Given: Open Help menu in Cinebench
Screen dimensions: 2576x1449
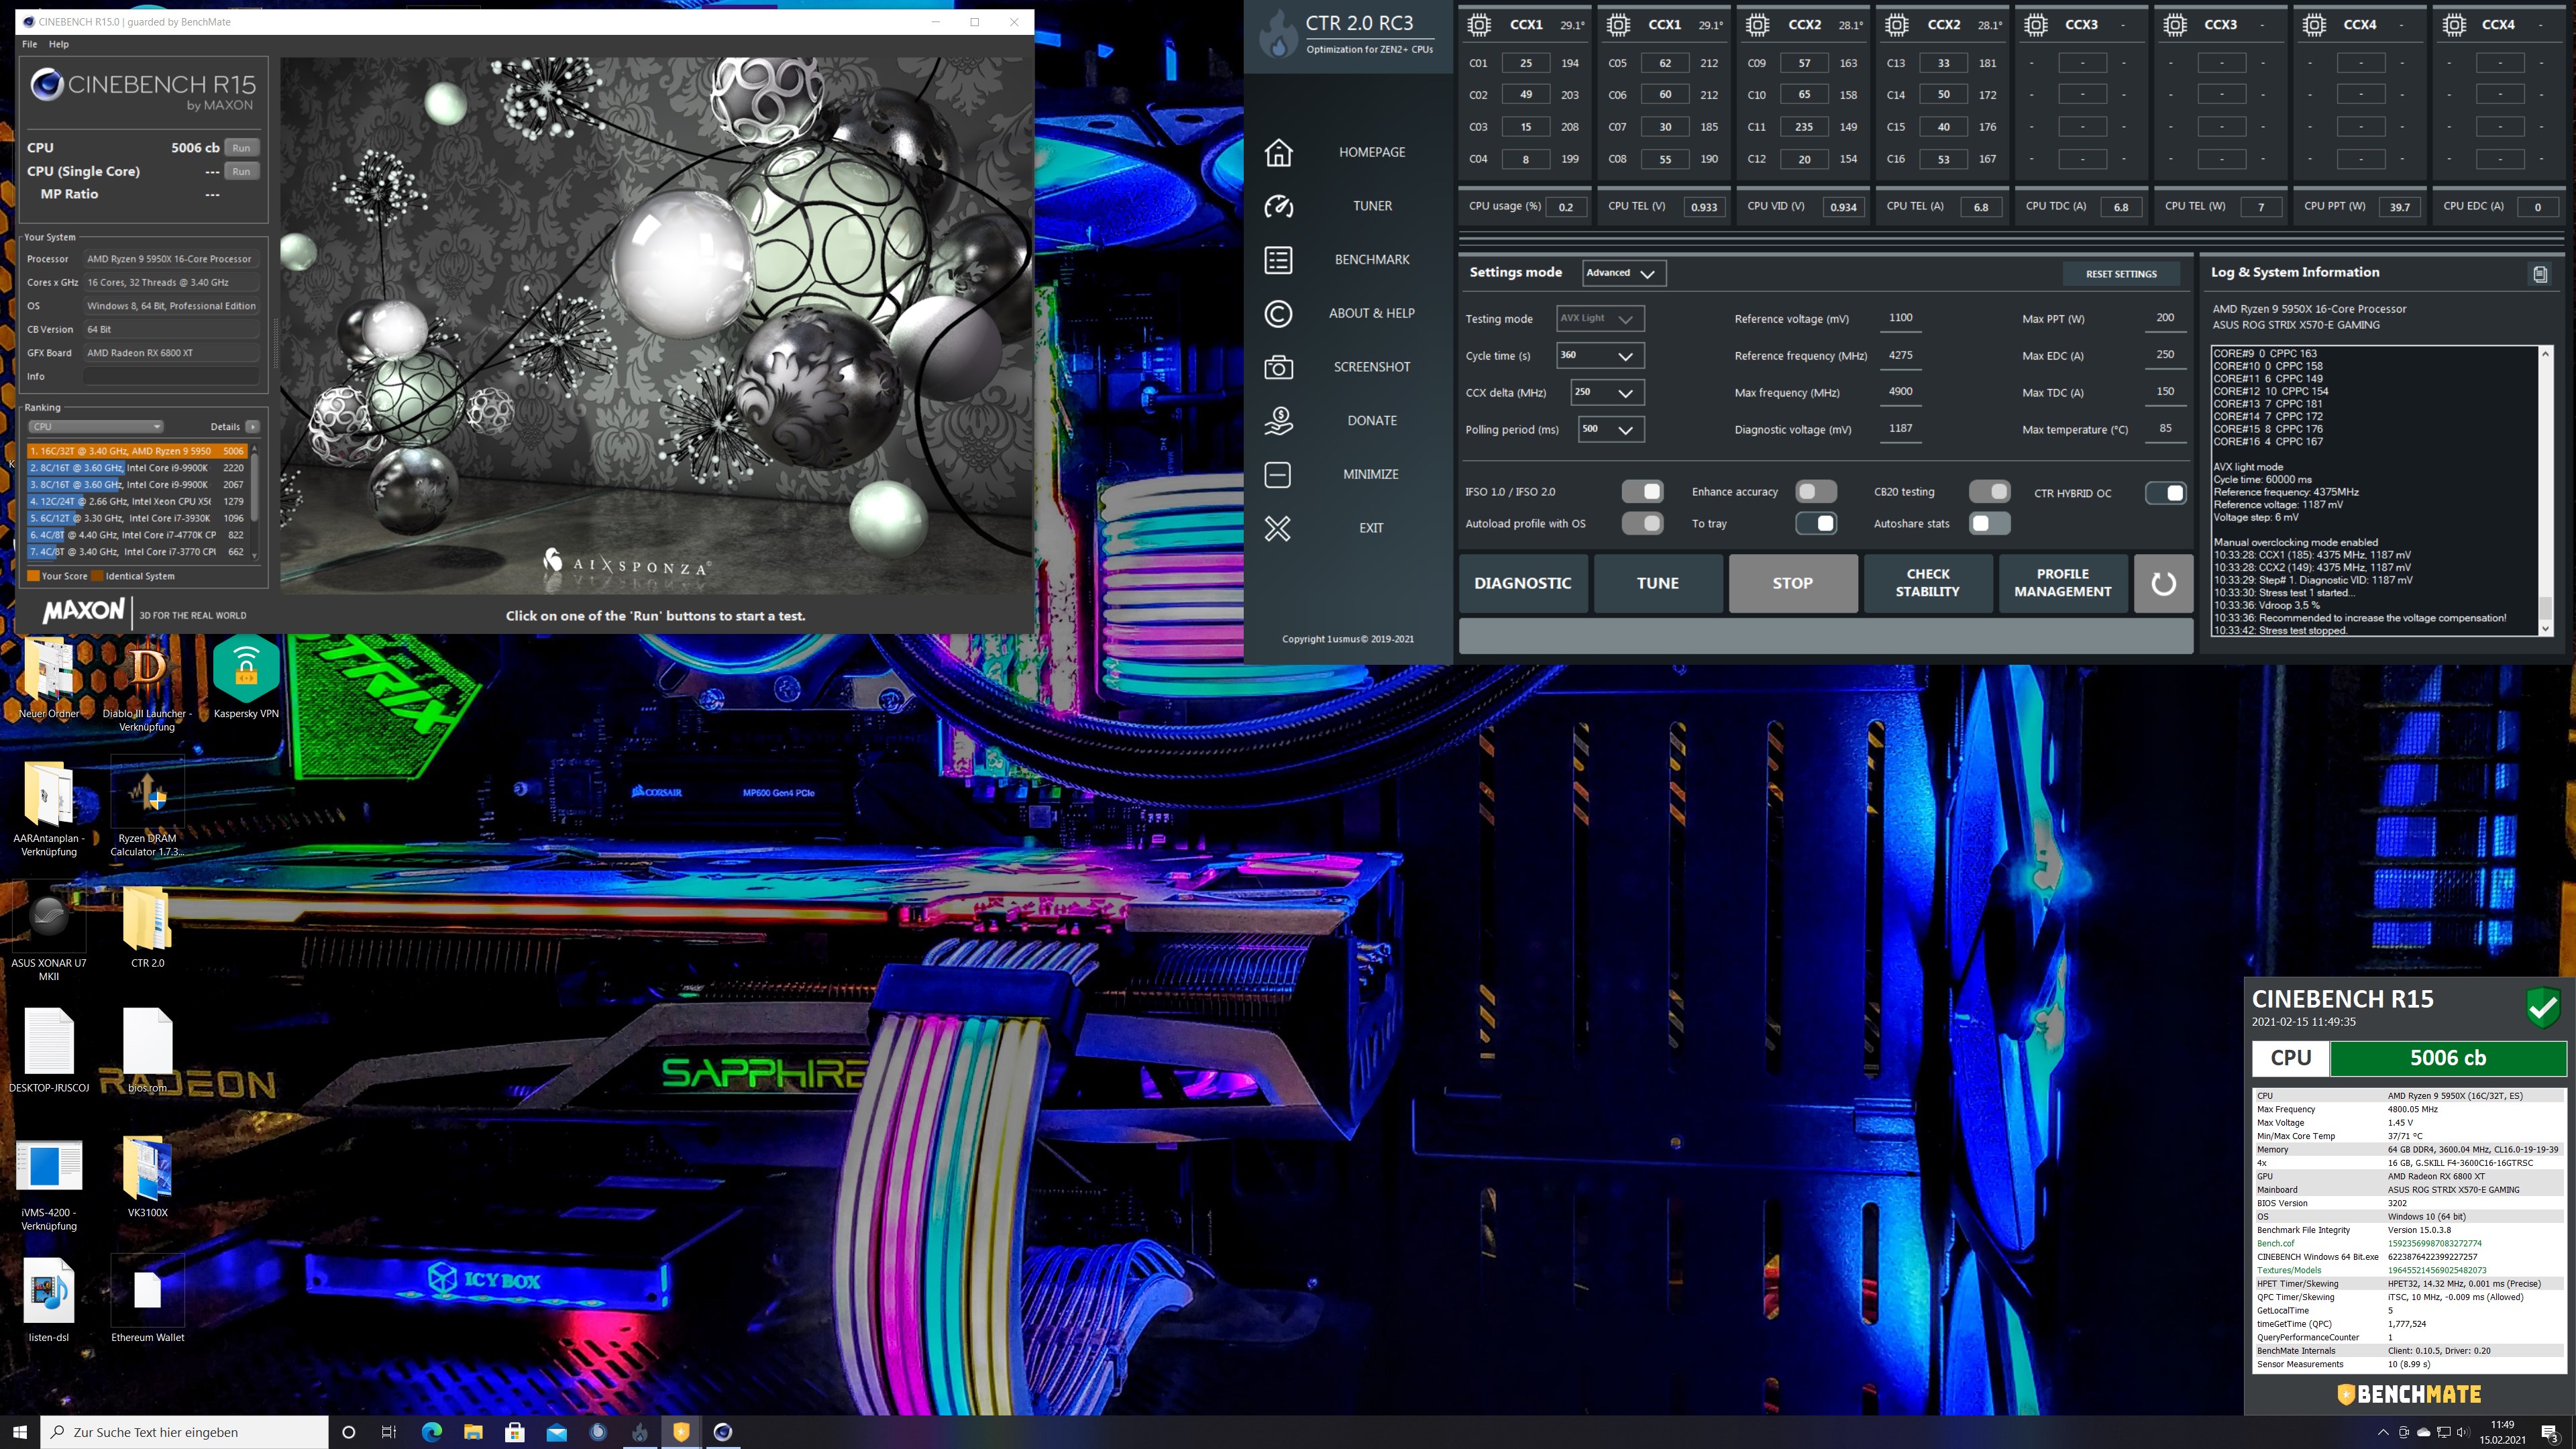Looking at the screenshot, I should 59,44.
